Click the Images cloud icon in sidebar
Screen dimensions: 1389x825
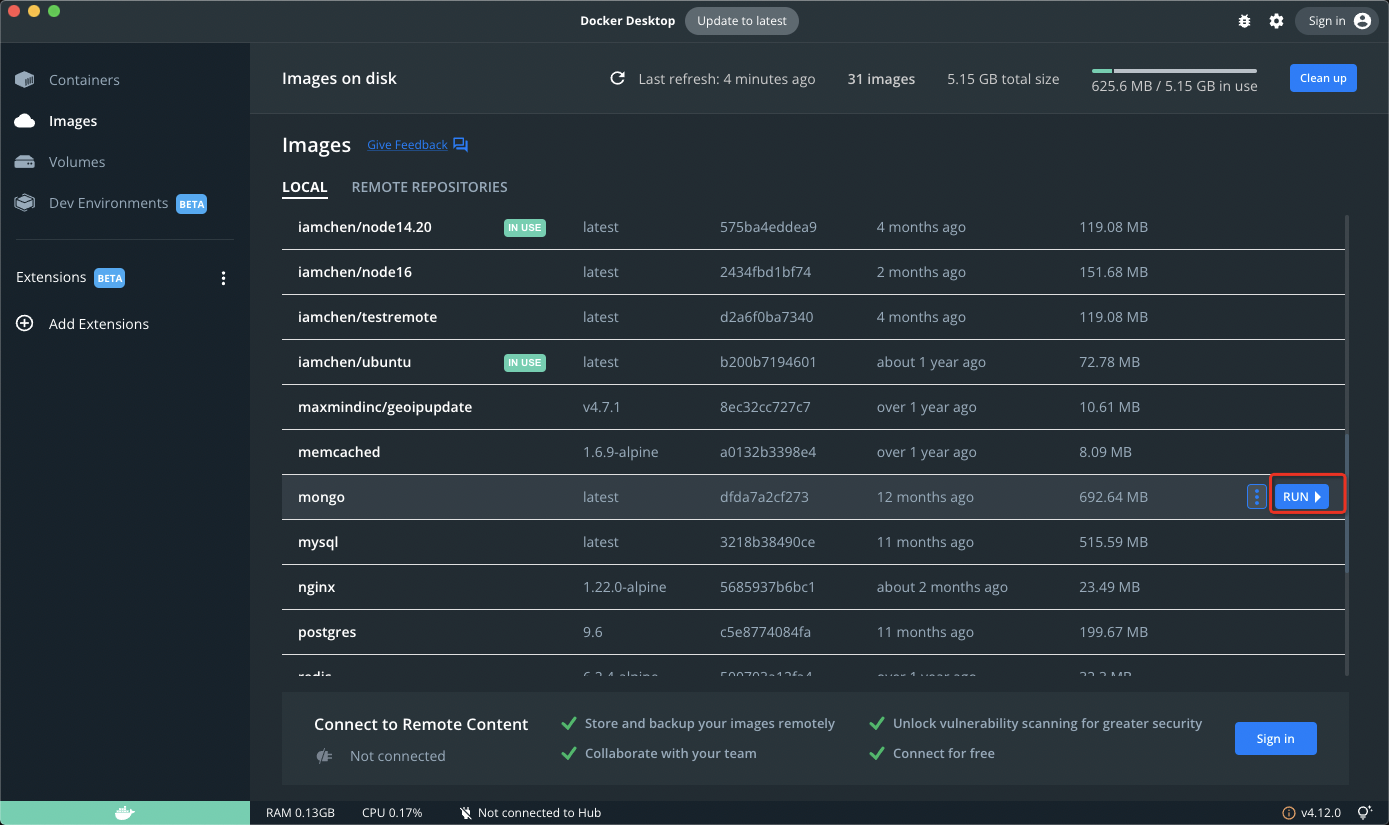[x=25, y=121]
